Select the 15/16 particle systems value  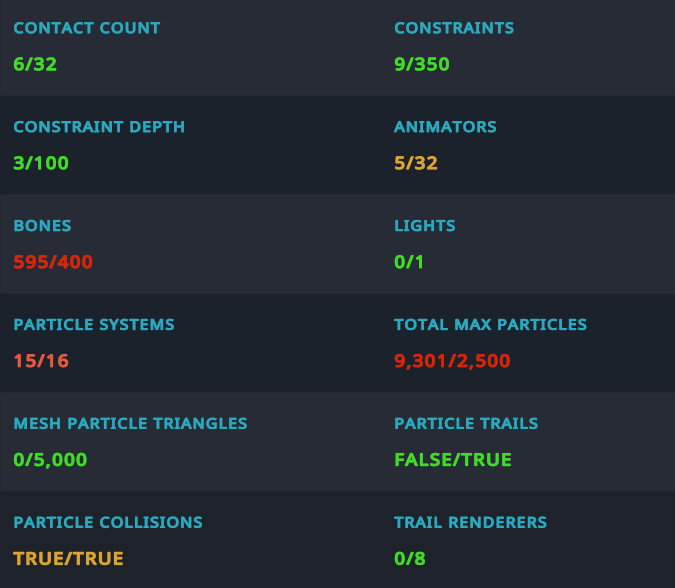point(41,361)
